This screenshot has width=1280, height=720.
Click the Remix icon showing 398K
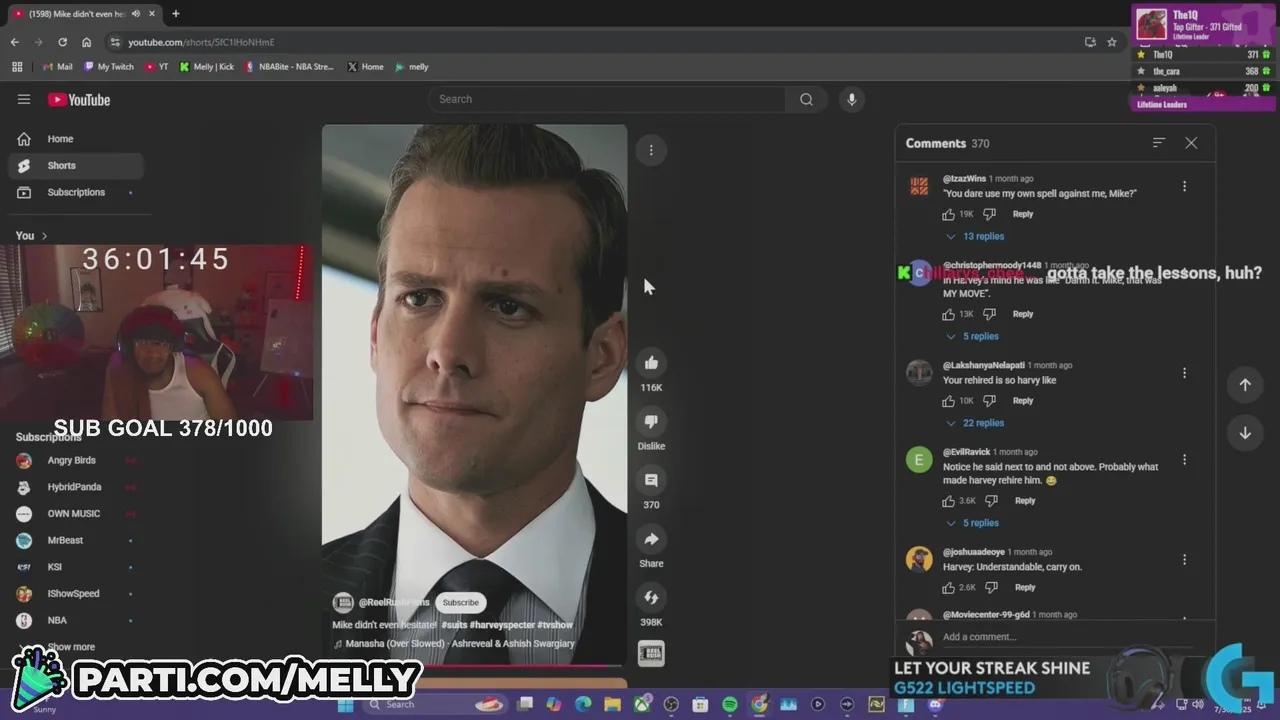(651, 598)
